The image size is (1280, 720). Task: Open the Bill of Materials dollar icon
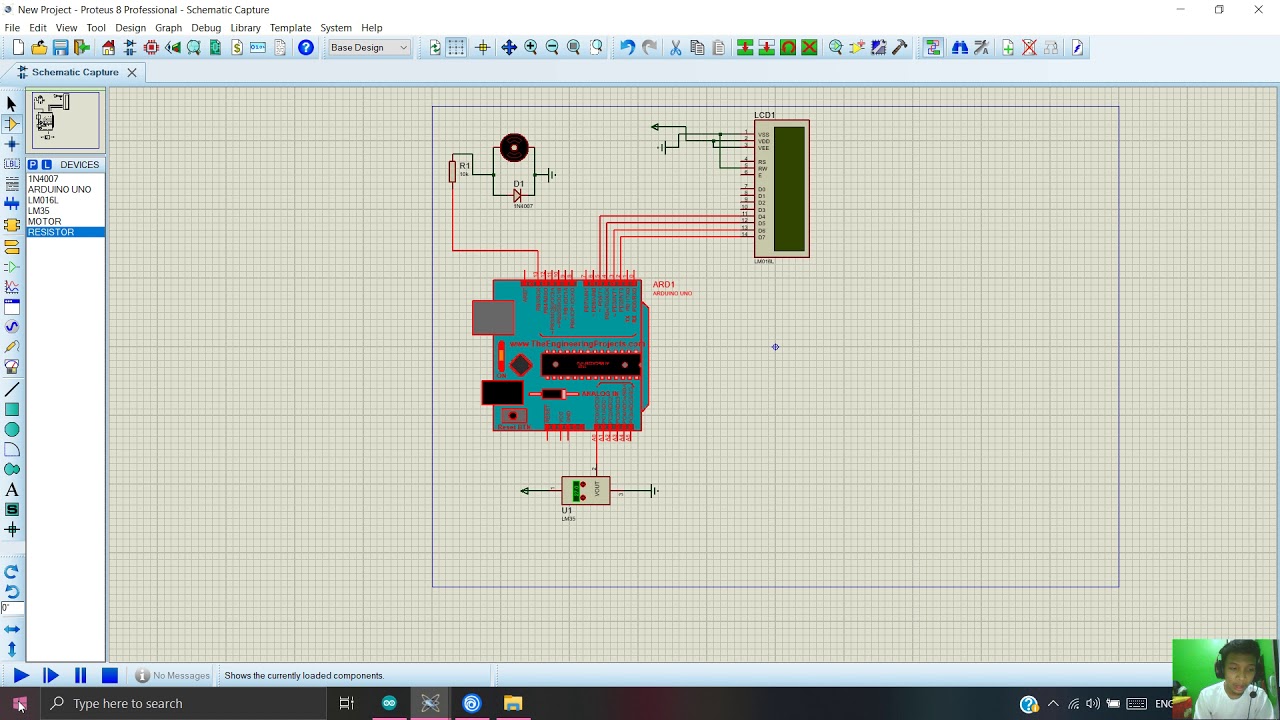237,48
